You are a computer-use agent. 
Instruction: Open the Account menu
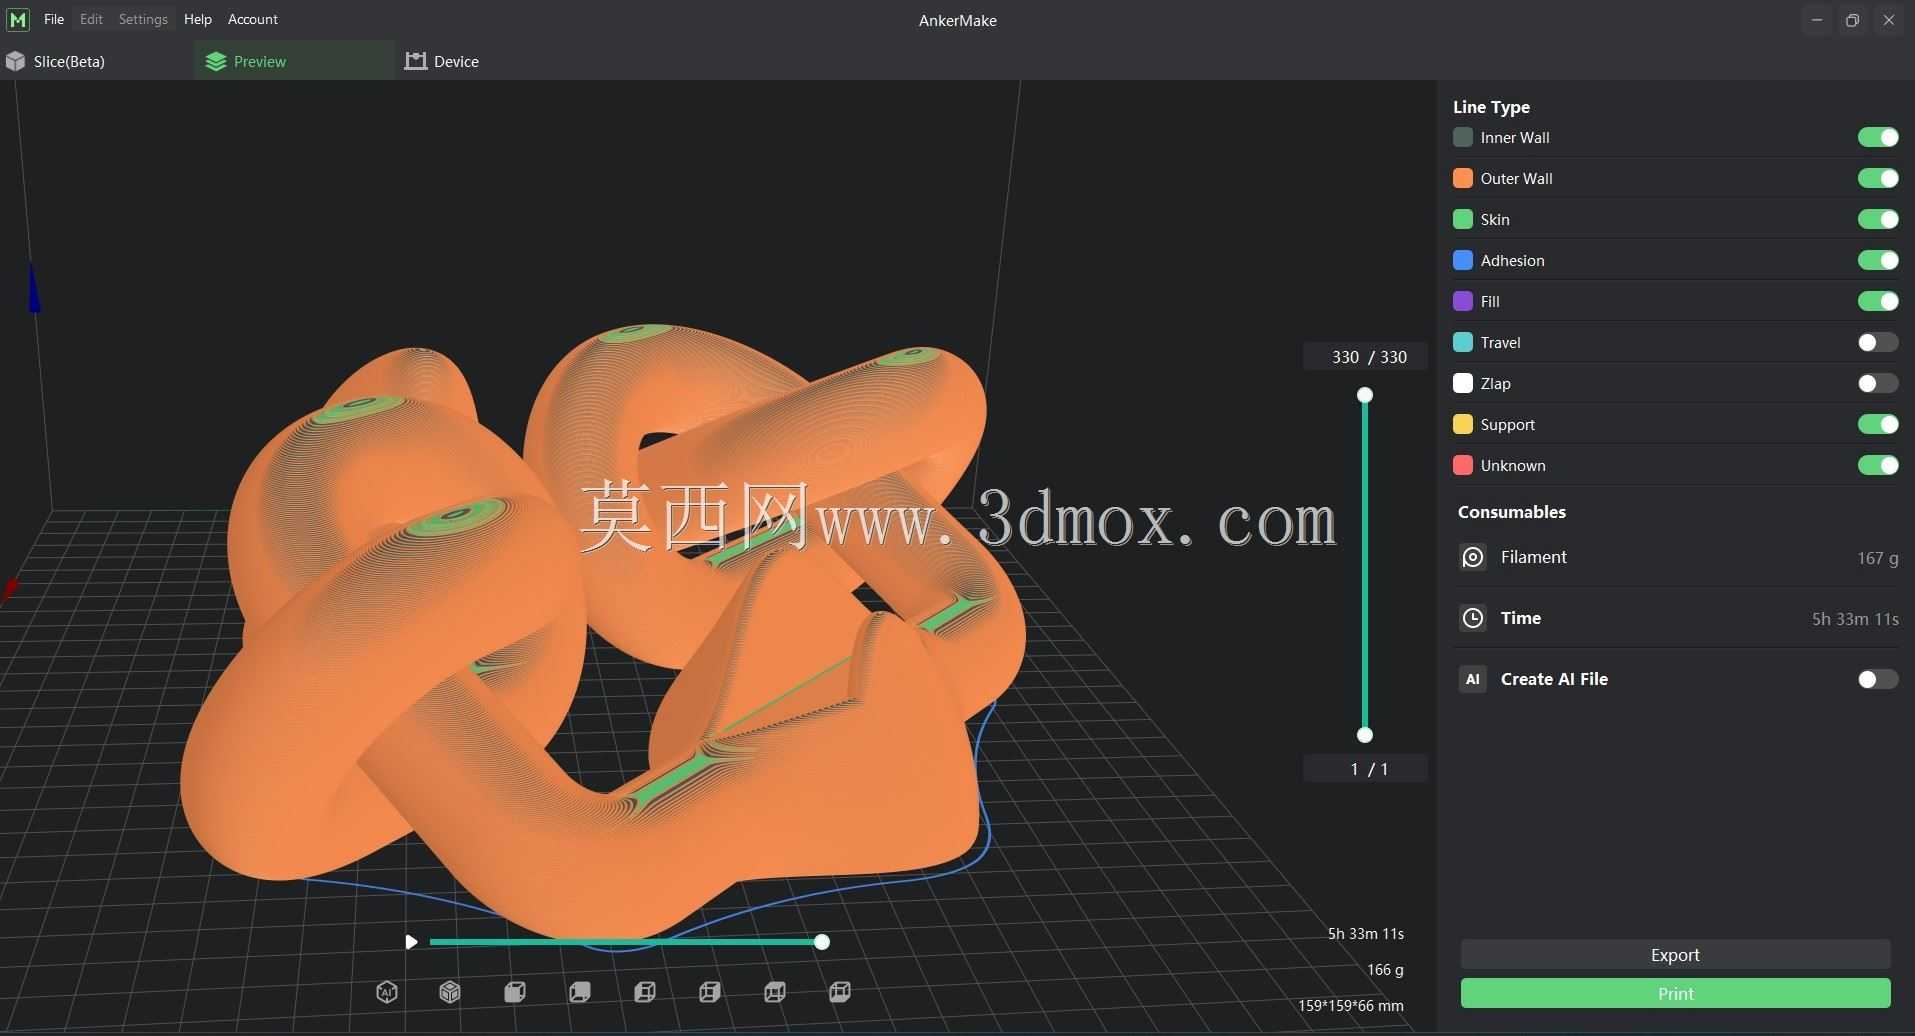[x=253, y=19]
